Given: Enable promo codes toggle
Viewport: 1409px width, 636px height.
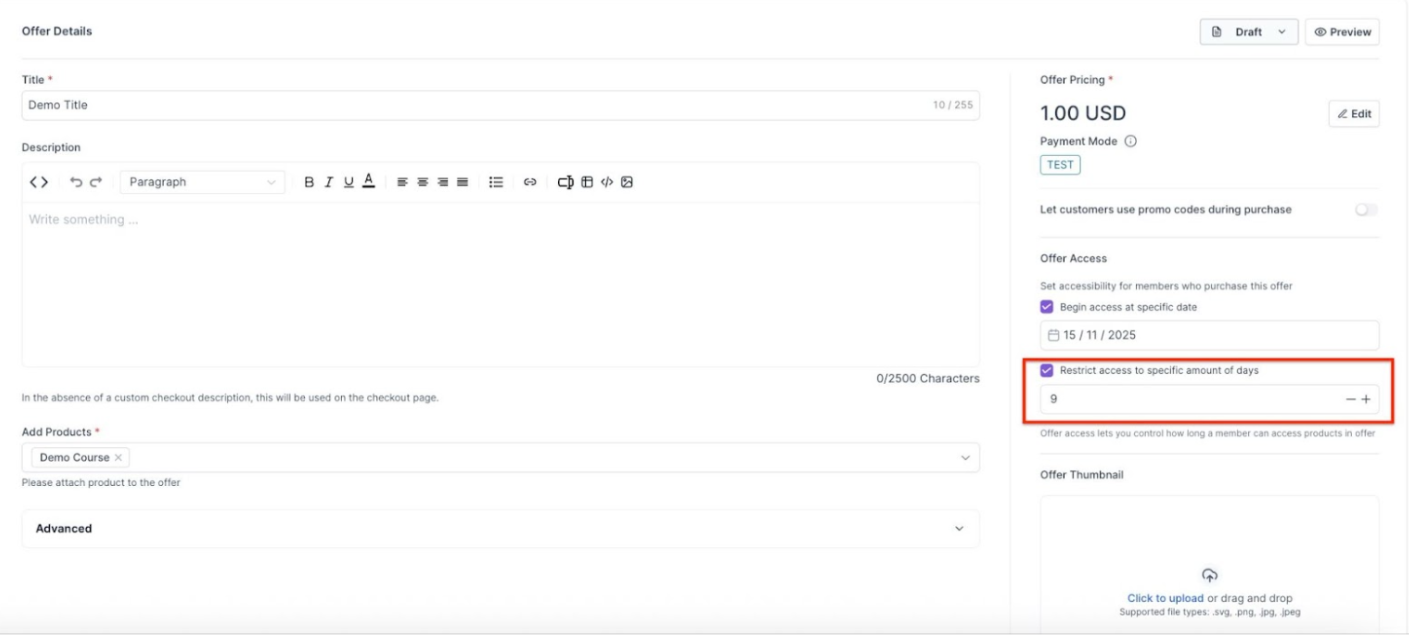Looking at the screenshot, I should coord(1366,210).
